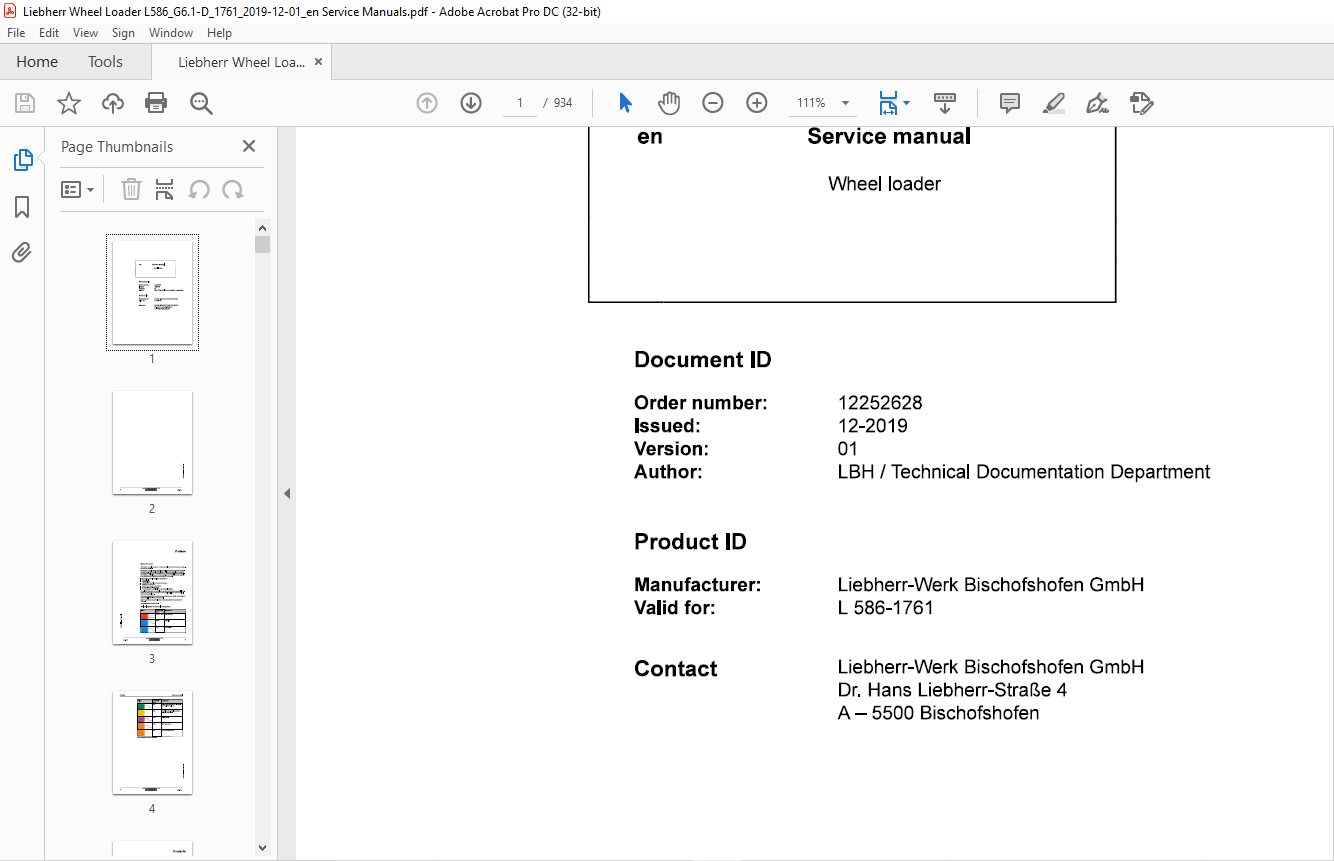This screenshot has height=861, width=1334.
Task: Open the File menu
Action: [15, 33]
